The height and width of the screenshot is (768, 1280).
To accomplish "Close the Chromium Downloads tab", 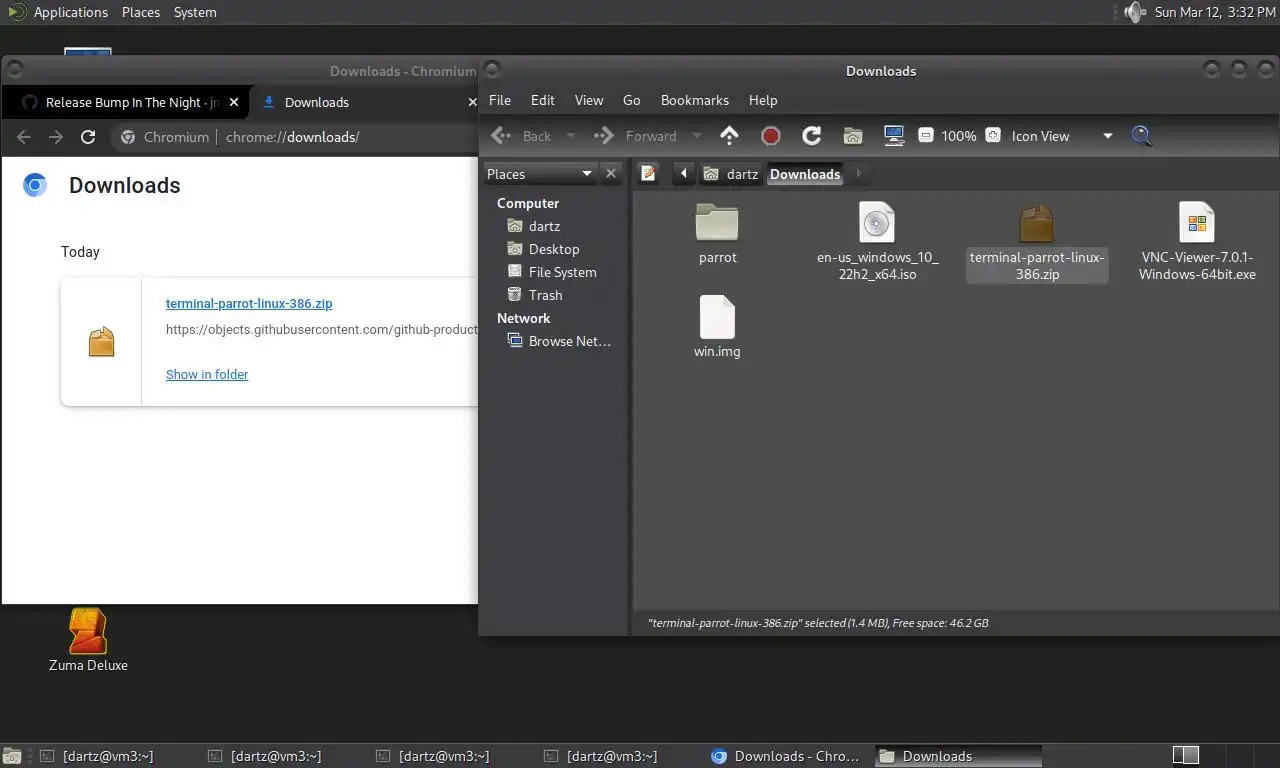I will (472, 102).
